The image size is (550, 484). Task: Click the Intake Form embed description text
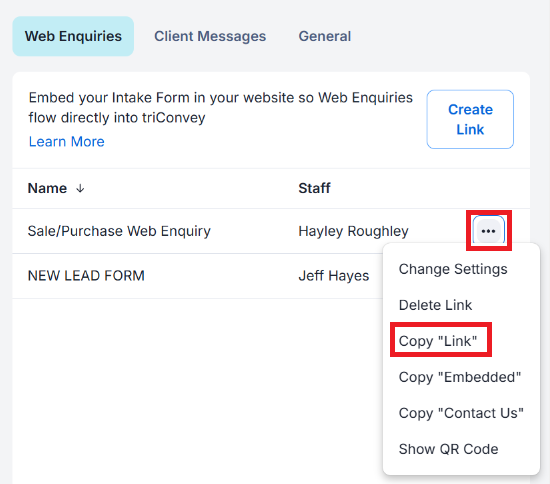click(x=221, y=107)
